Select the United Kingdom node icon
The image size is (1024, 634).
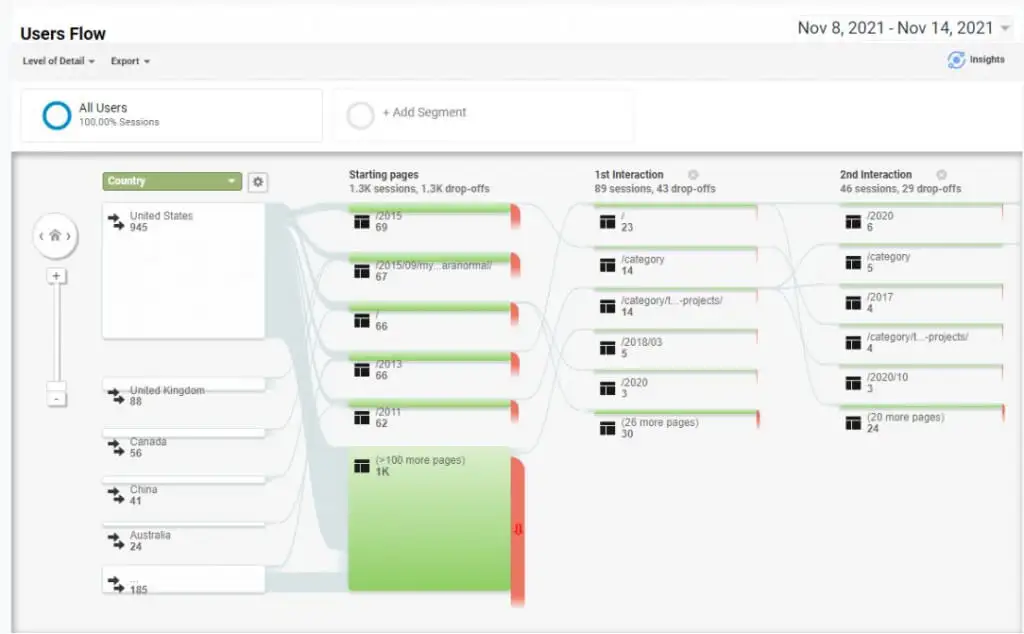[116, 396]
